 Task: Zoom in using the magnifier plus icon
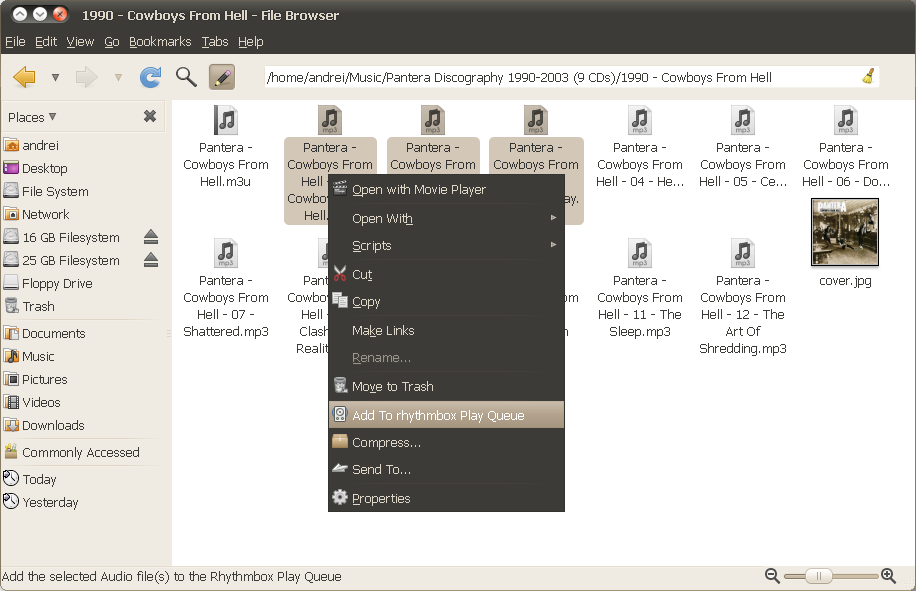click(x=888, y=576)
